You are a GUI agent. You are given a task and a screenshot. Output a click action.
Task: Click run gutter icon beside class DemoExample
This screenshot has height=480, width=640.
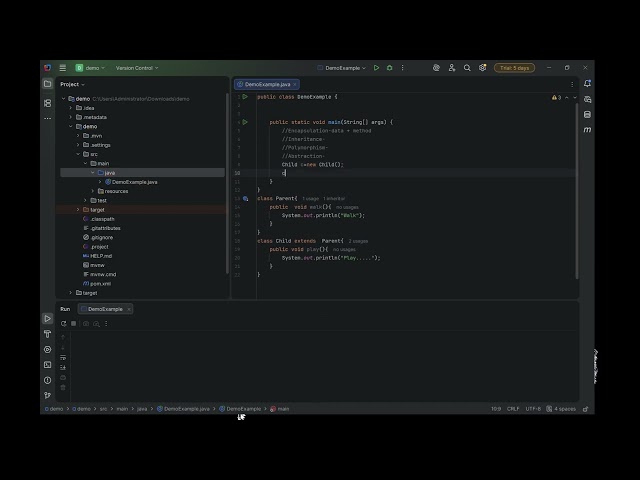245,97
